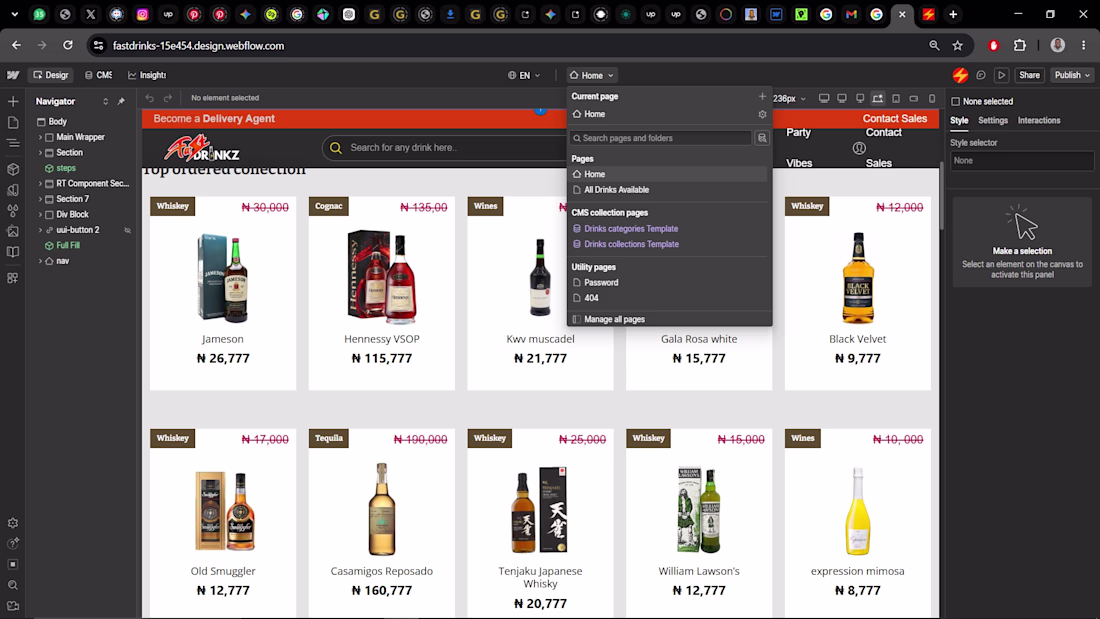Expand the Div Block node

[40, 215]
